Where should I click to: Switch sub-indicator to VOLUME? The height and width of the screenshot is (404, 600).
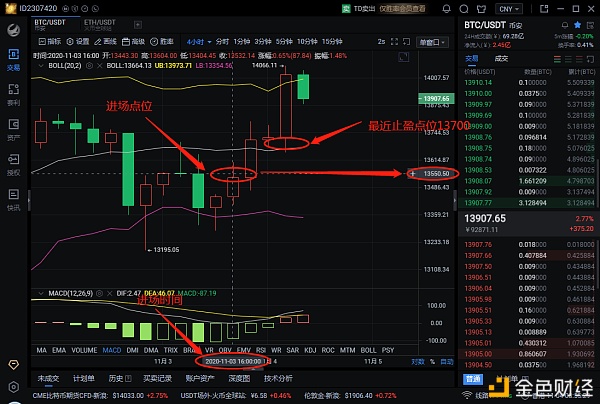pyautogui.click(x=84, y=350)
